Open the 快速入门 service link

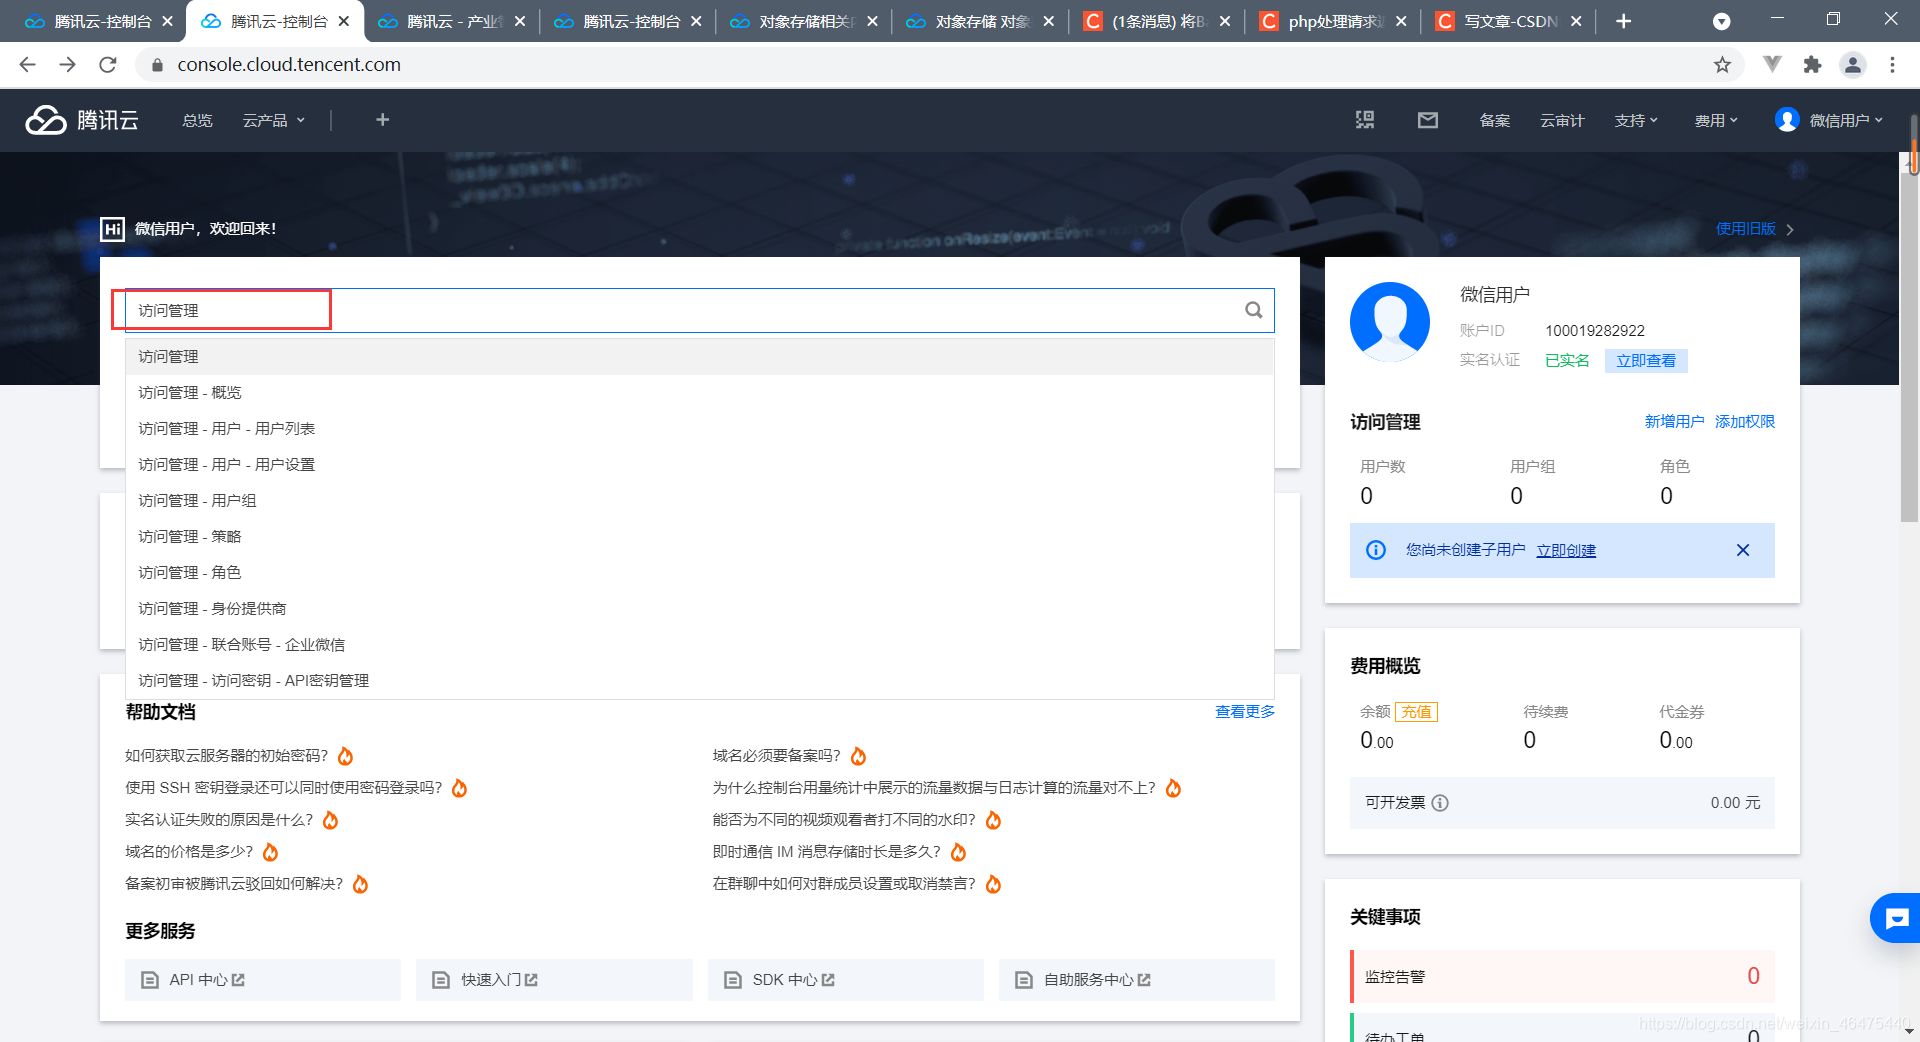click(x=554, y=980)
